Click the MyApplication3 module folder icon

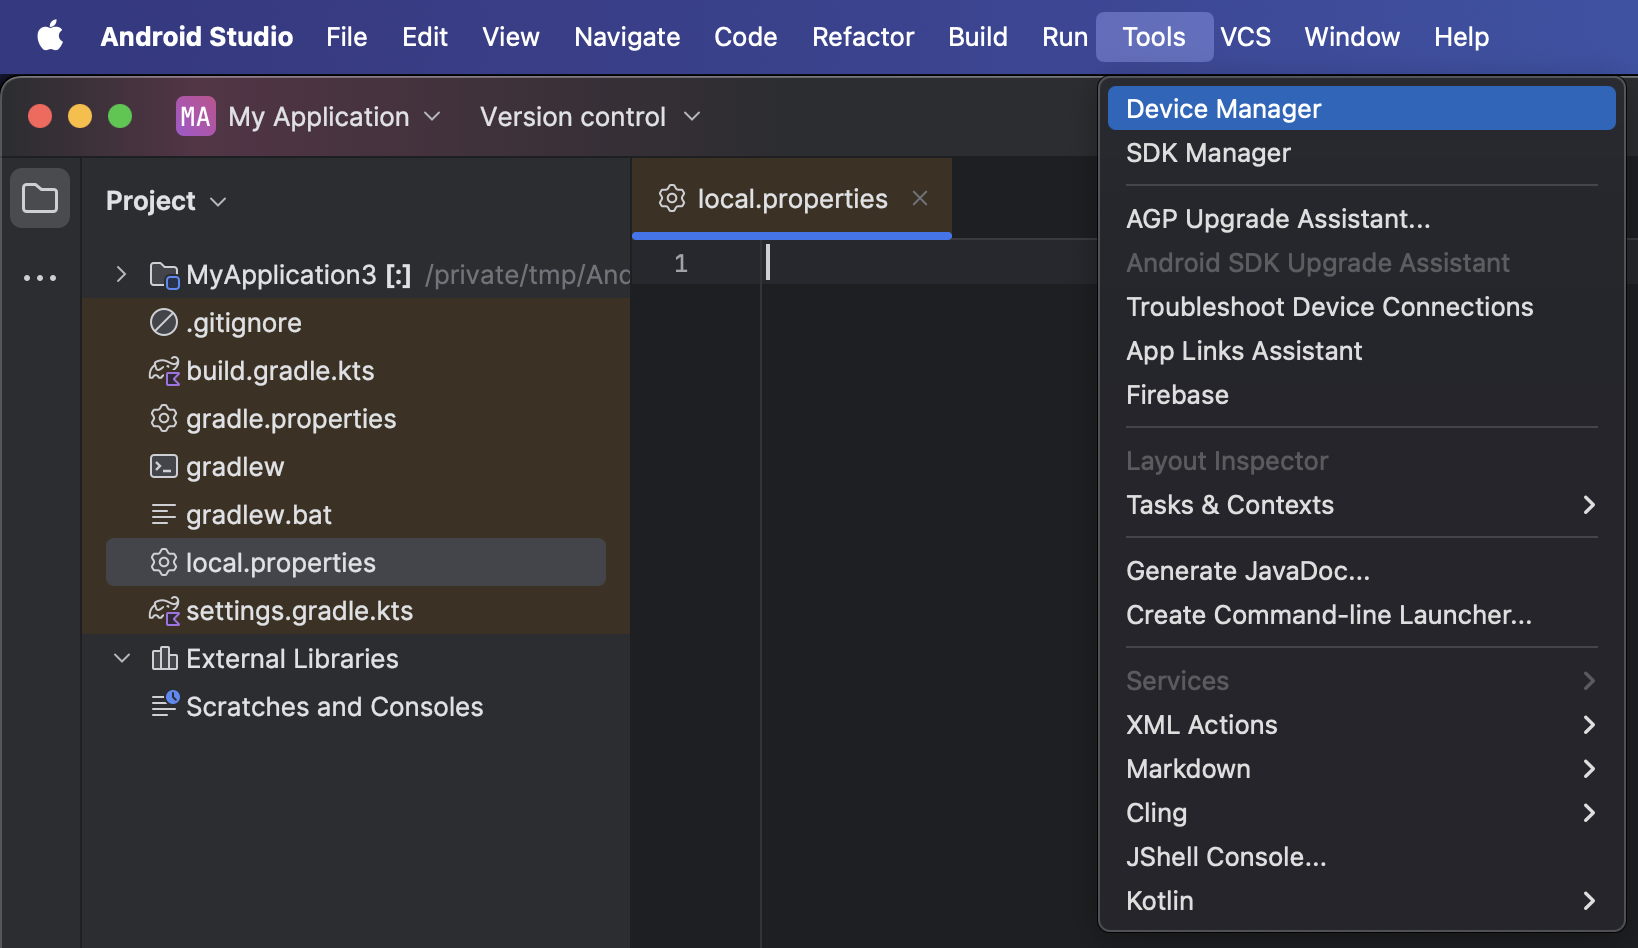click(164, 275)
